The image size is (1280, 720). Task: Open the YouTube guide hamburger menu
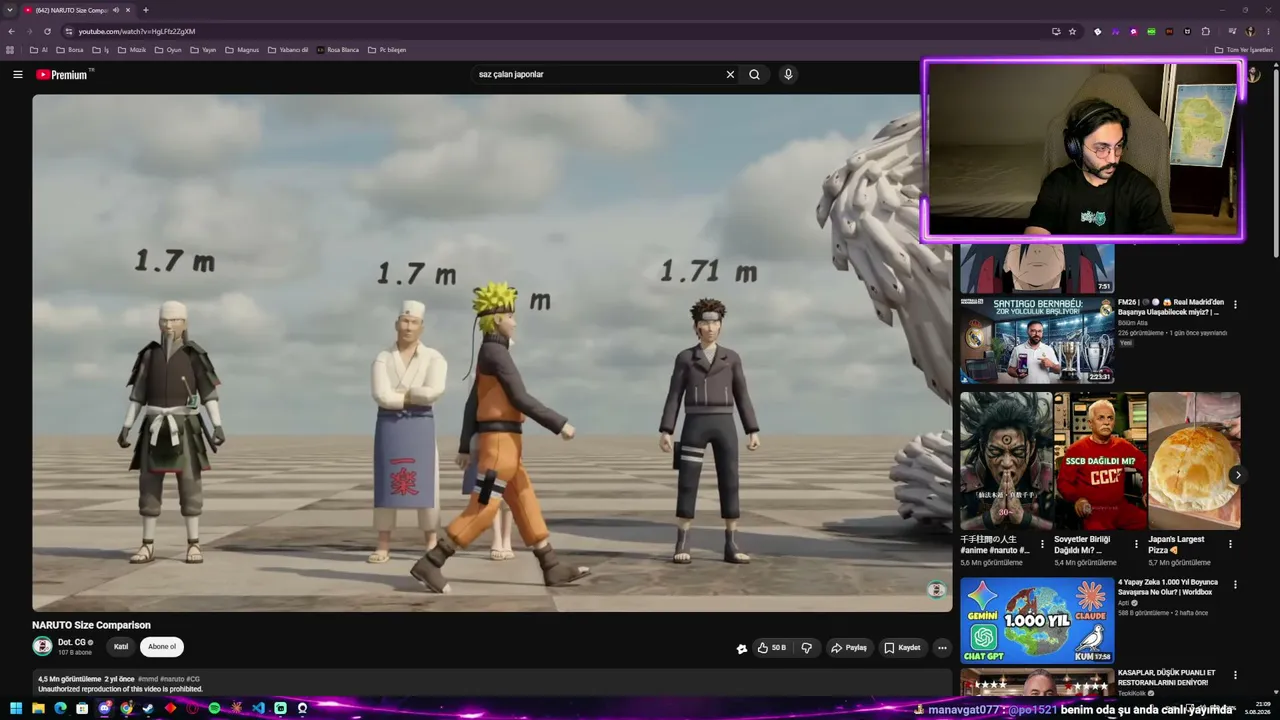(x=17, y=74)
